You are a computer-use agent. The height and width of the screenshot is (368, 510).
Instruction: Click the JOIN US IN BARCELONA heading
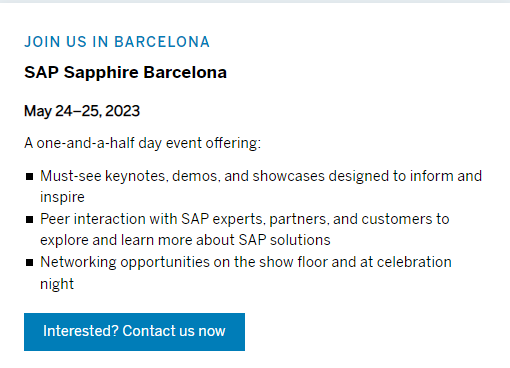click(117, 42)
